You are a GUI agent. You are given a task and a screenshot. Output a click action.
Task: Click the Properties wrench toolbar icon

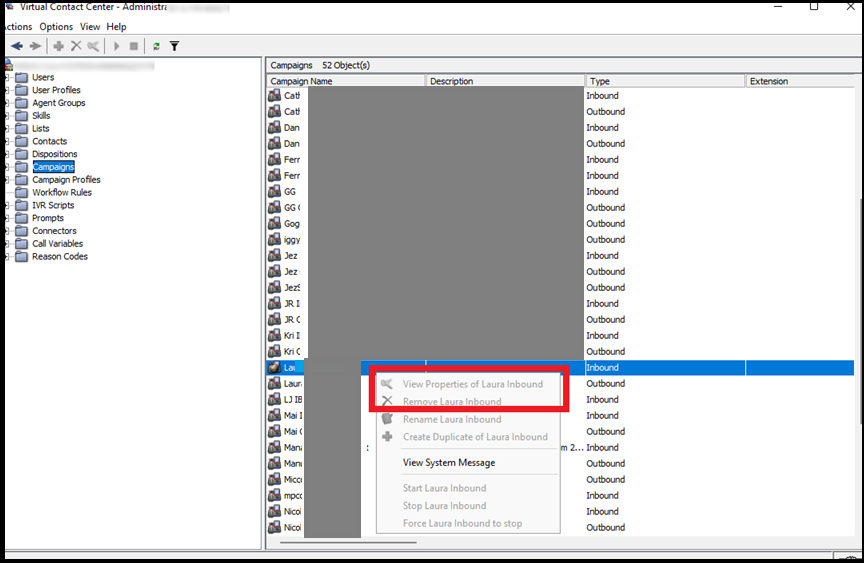pos(93,46)
